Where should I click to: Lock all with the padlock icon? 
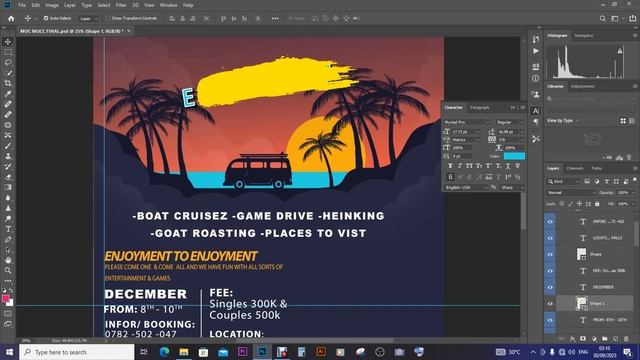pos(597,204)
